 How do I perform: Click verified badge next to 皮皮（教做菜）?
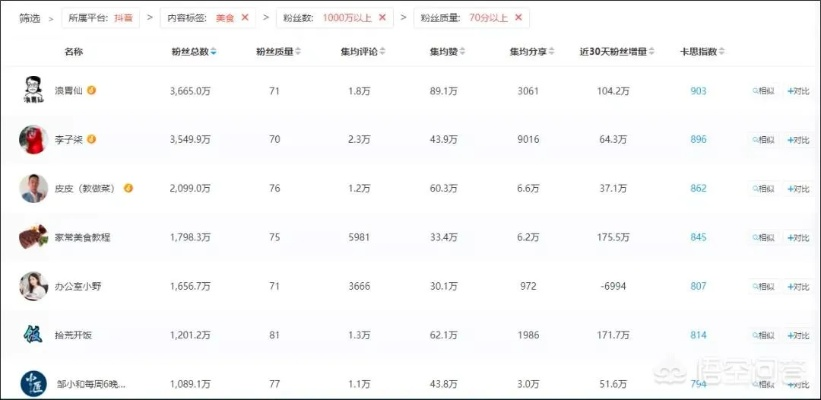click(128, 188)
